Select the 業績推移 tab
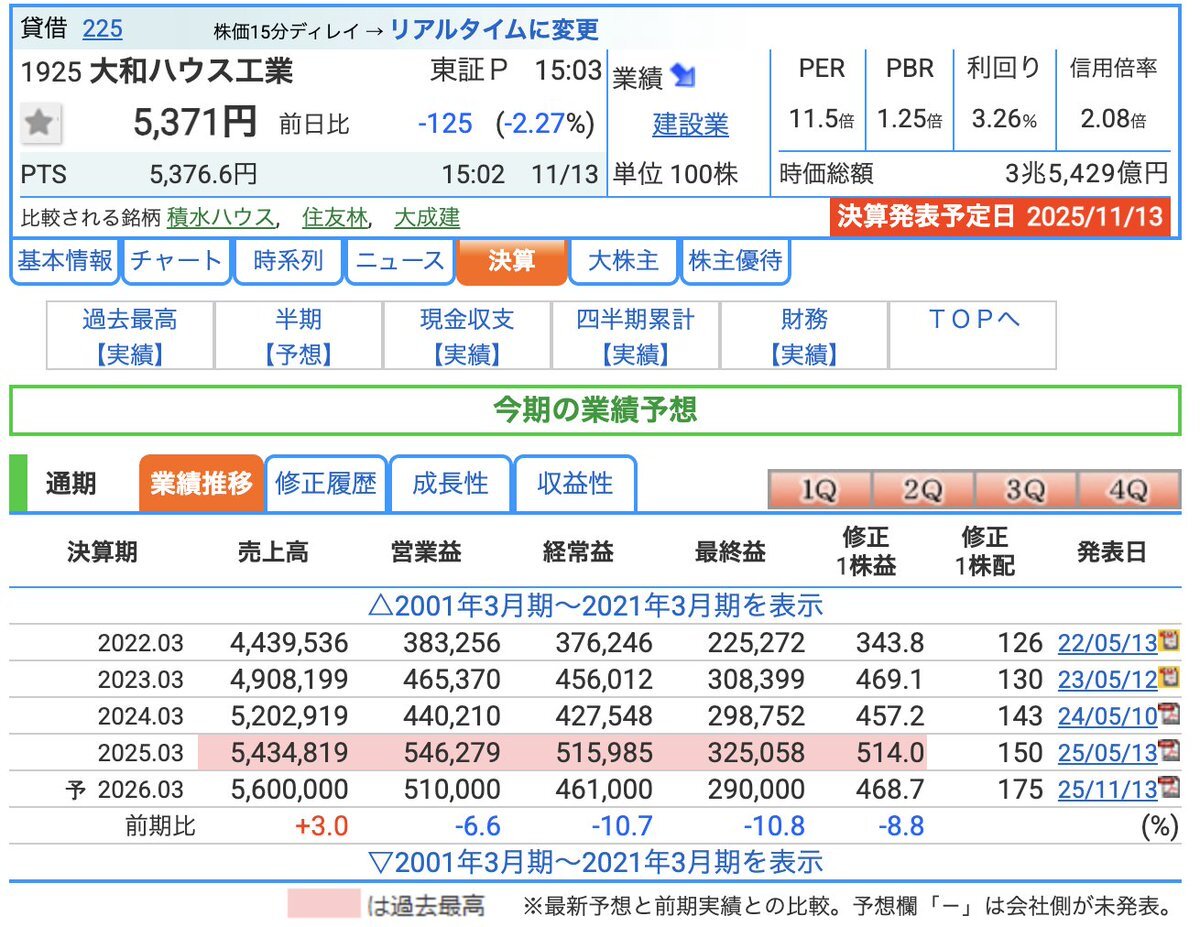Viewport: 1200px width, 927px height. pos(201,484)
